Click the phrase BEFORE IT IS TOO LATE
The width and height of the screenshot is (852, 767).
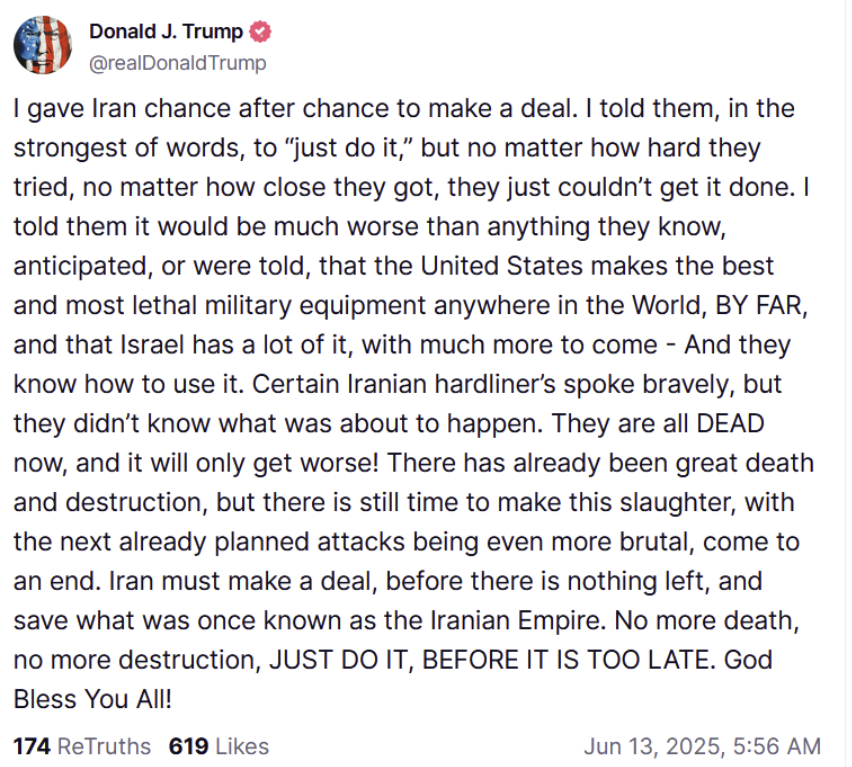tap(566, 660)
